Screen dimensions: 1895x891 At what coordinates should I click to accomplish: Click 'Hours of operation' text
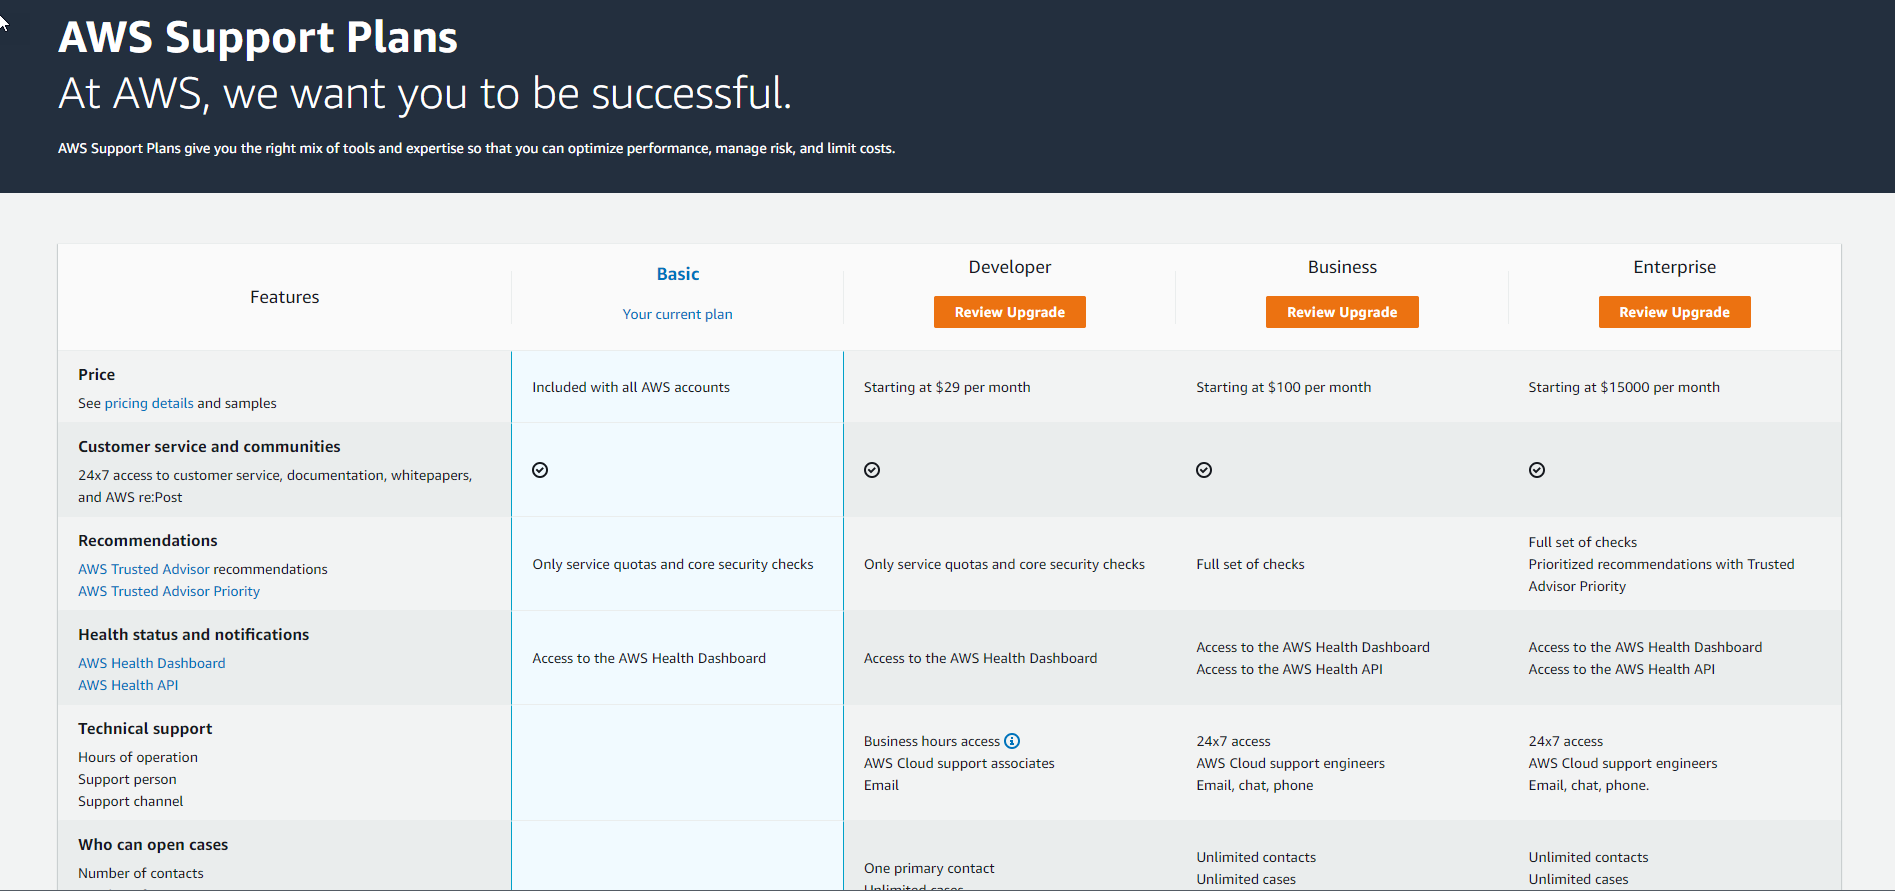pos(138,757)
